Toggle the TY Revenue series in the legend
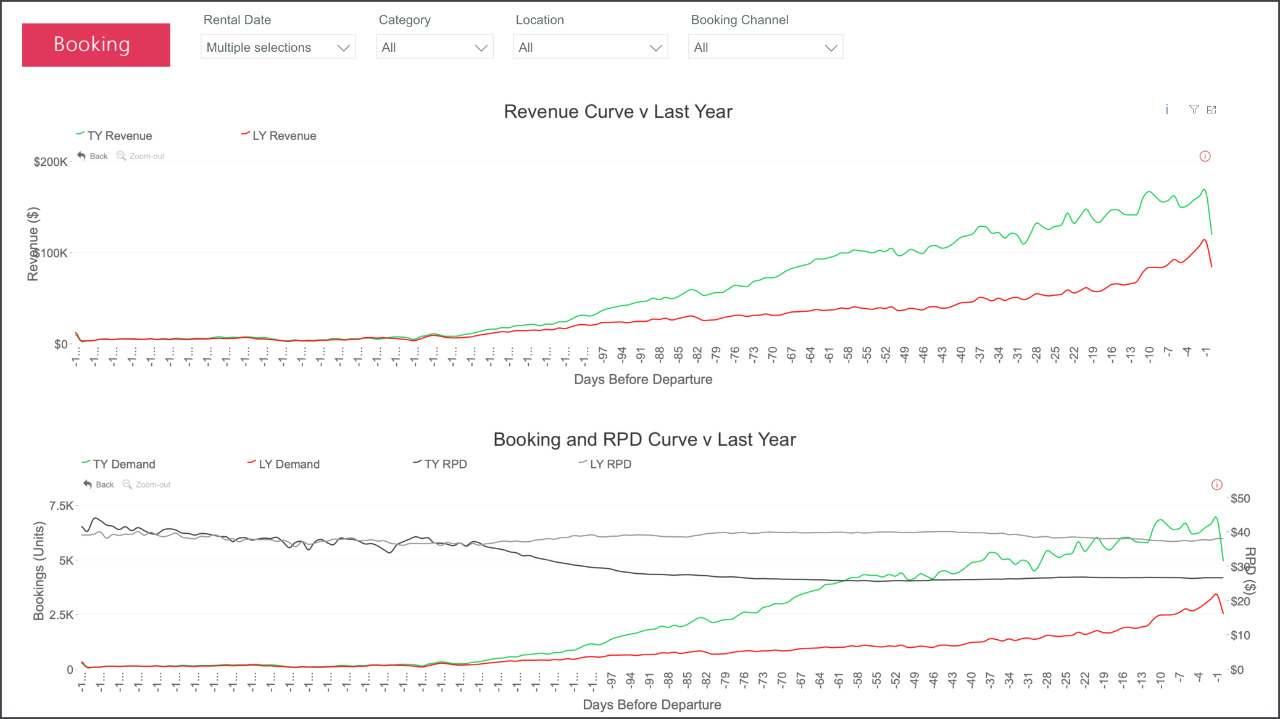Viewport: 1280px width, 719px height. click(x=113, y=135)
